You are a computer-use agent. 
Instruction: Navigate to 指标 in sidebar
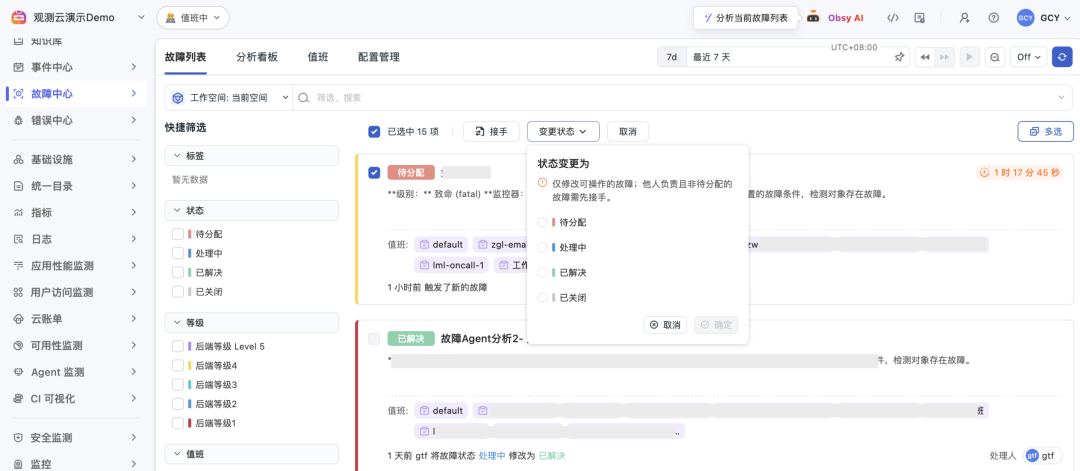pyautogui.click(x=76, y=213)
